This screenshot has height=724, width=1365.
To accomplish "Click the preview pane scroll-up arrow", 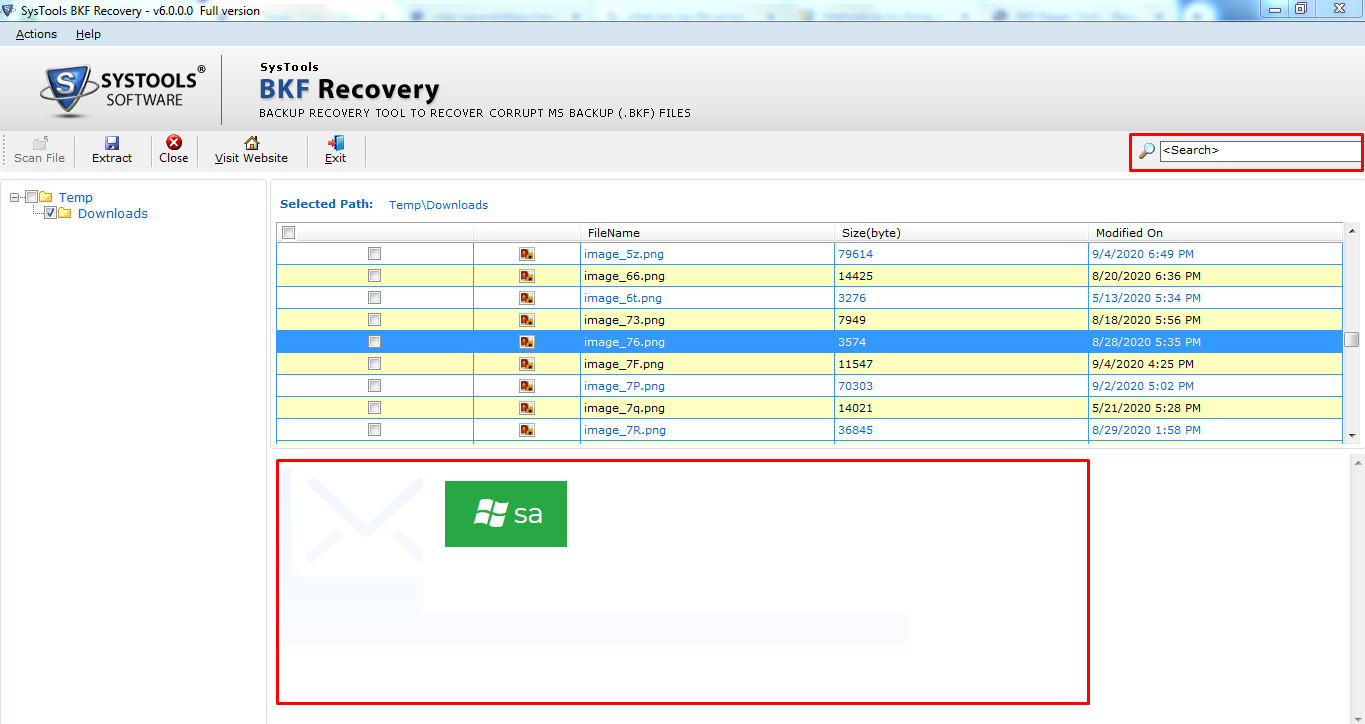I will (x=1357, y=463).
